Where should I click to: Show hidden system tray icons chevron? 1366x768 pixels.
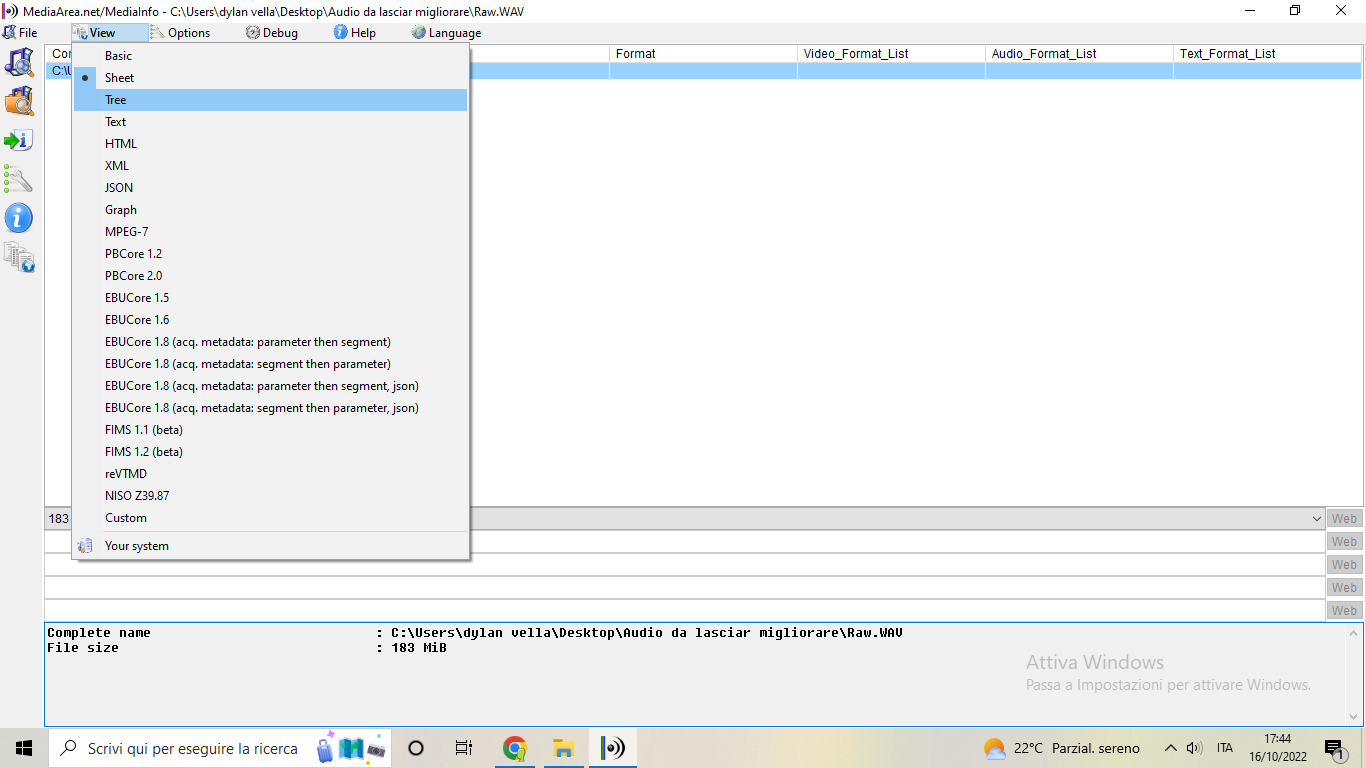1170,748
